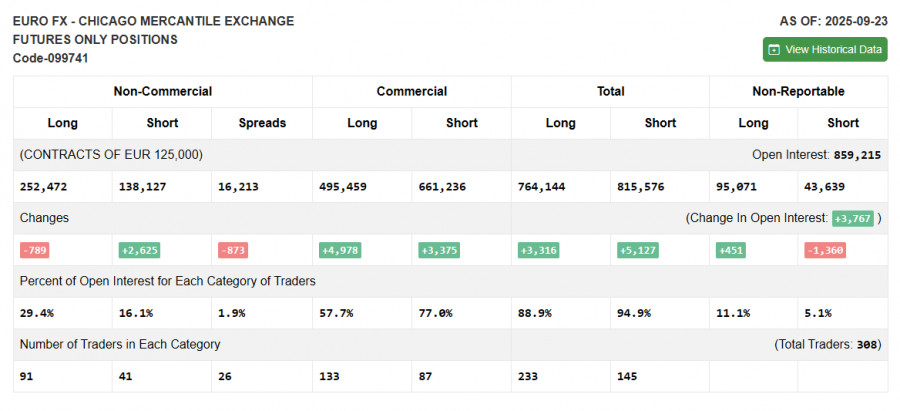Click the Spreads column header
The image size is (900, 411).
262,123
